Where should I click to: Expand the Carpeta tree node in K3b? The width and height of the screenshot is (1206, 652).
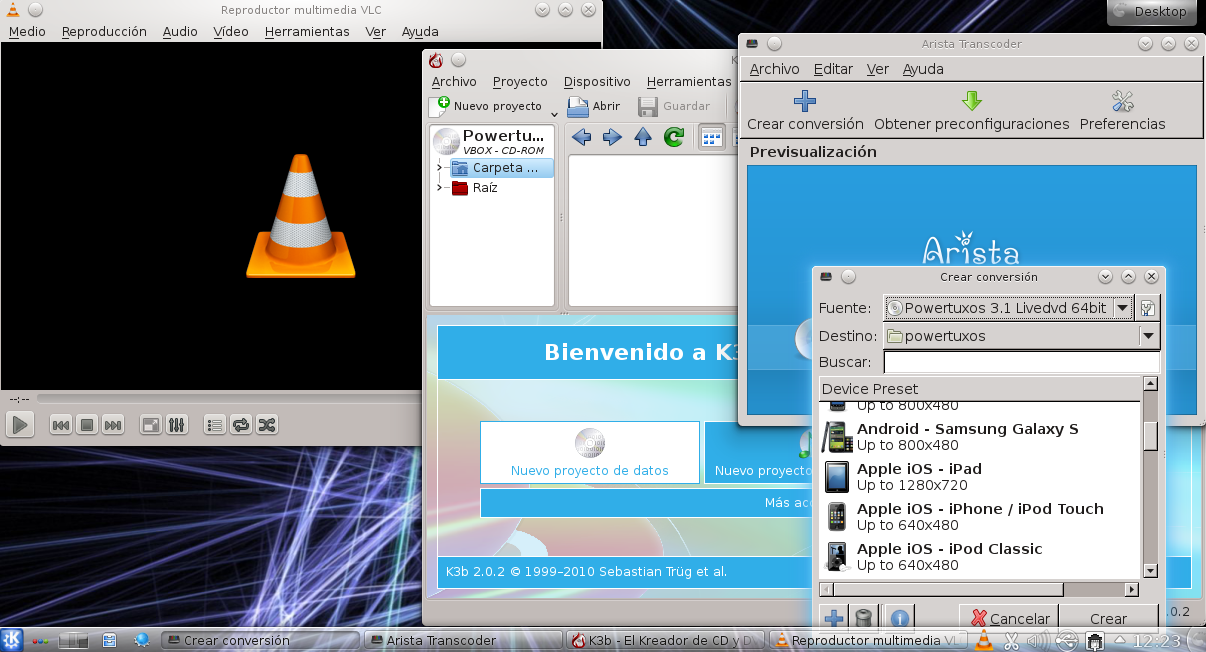(439, 167)
